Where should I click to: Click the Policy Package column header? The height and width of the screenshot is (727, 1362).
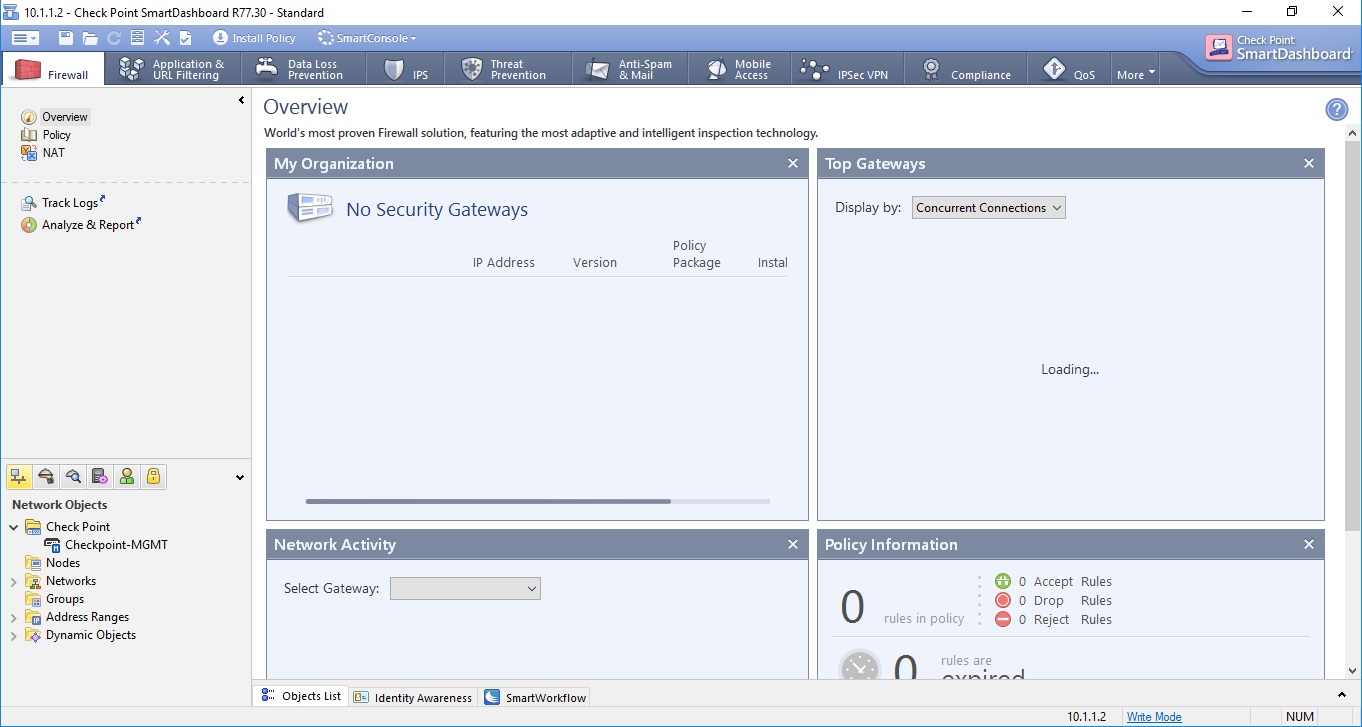point(697,254)
